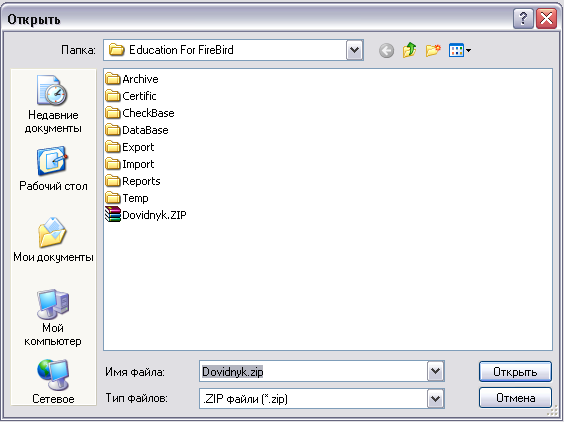Viewport: 564px width, 422px height.
Task: Open Сетевое окружение location
Action: (x=53, y=381)
